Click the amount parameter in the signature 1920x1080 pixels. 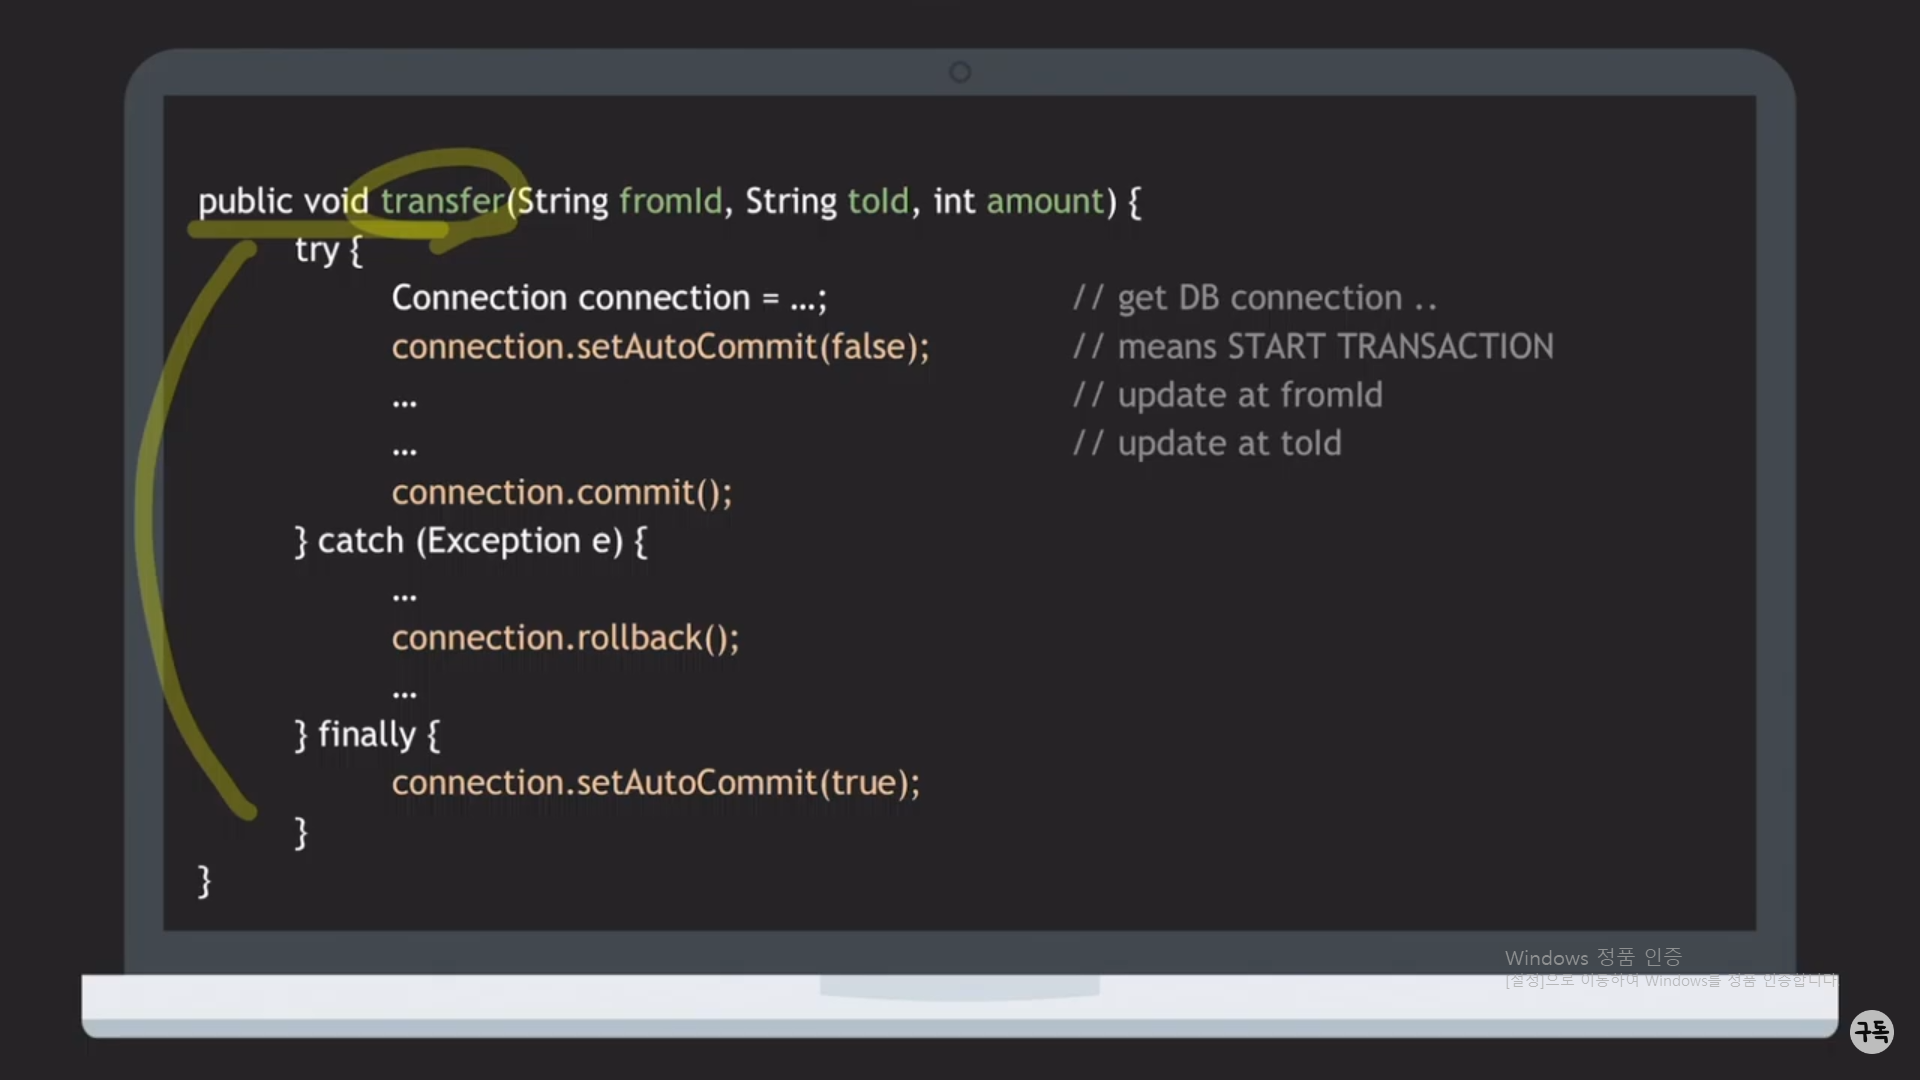1045,201
